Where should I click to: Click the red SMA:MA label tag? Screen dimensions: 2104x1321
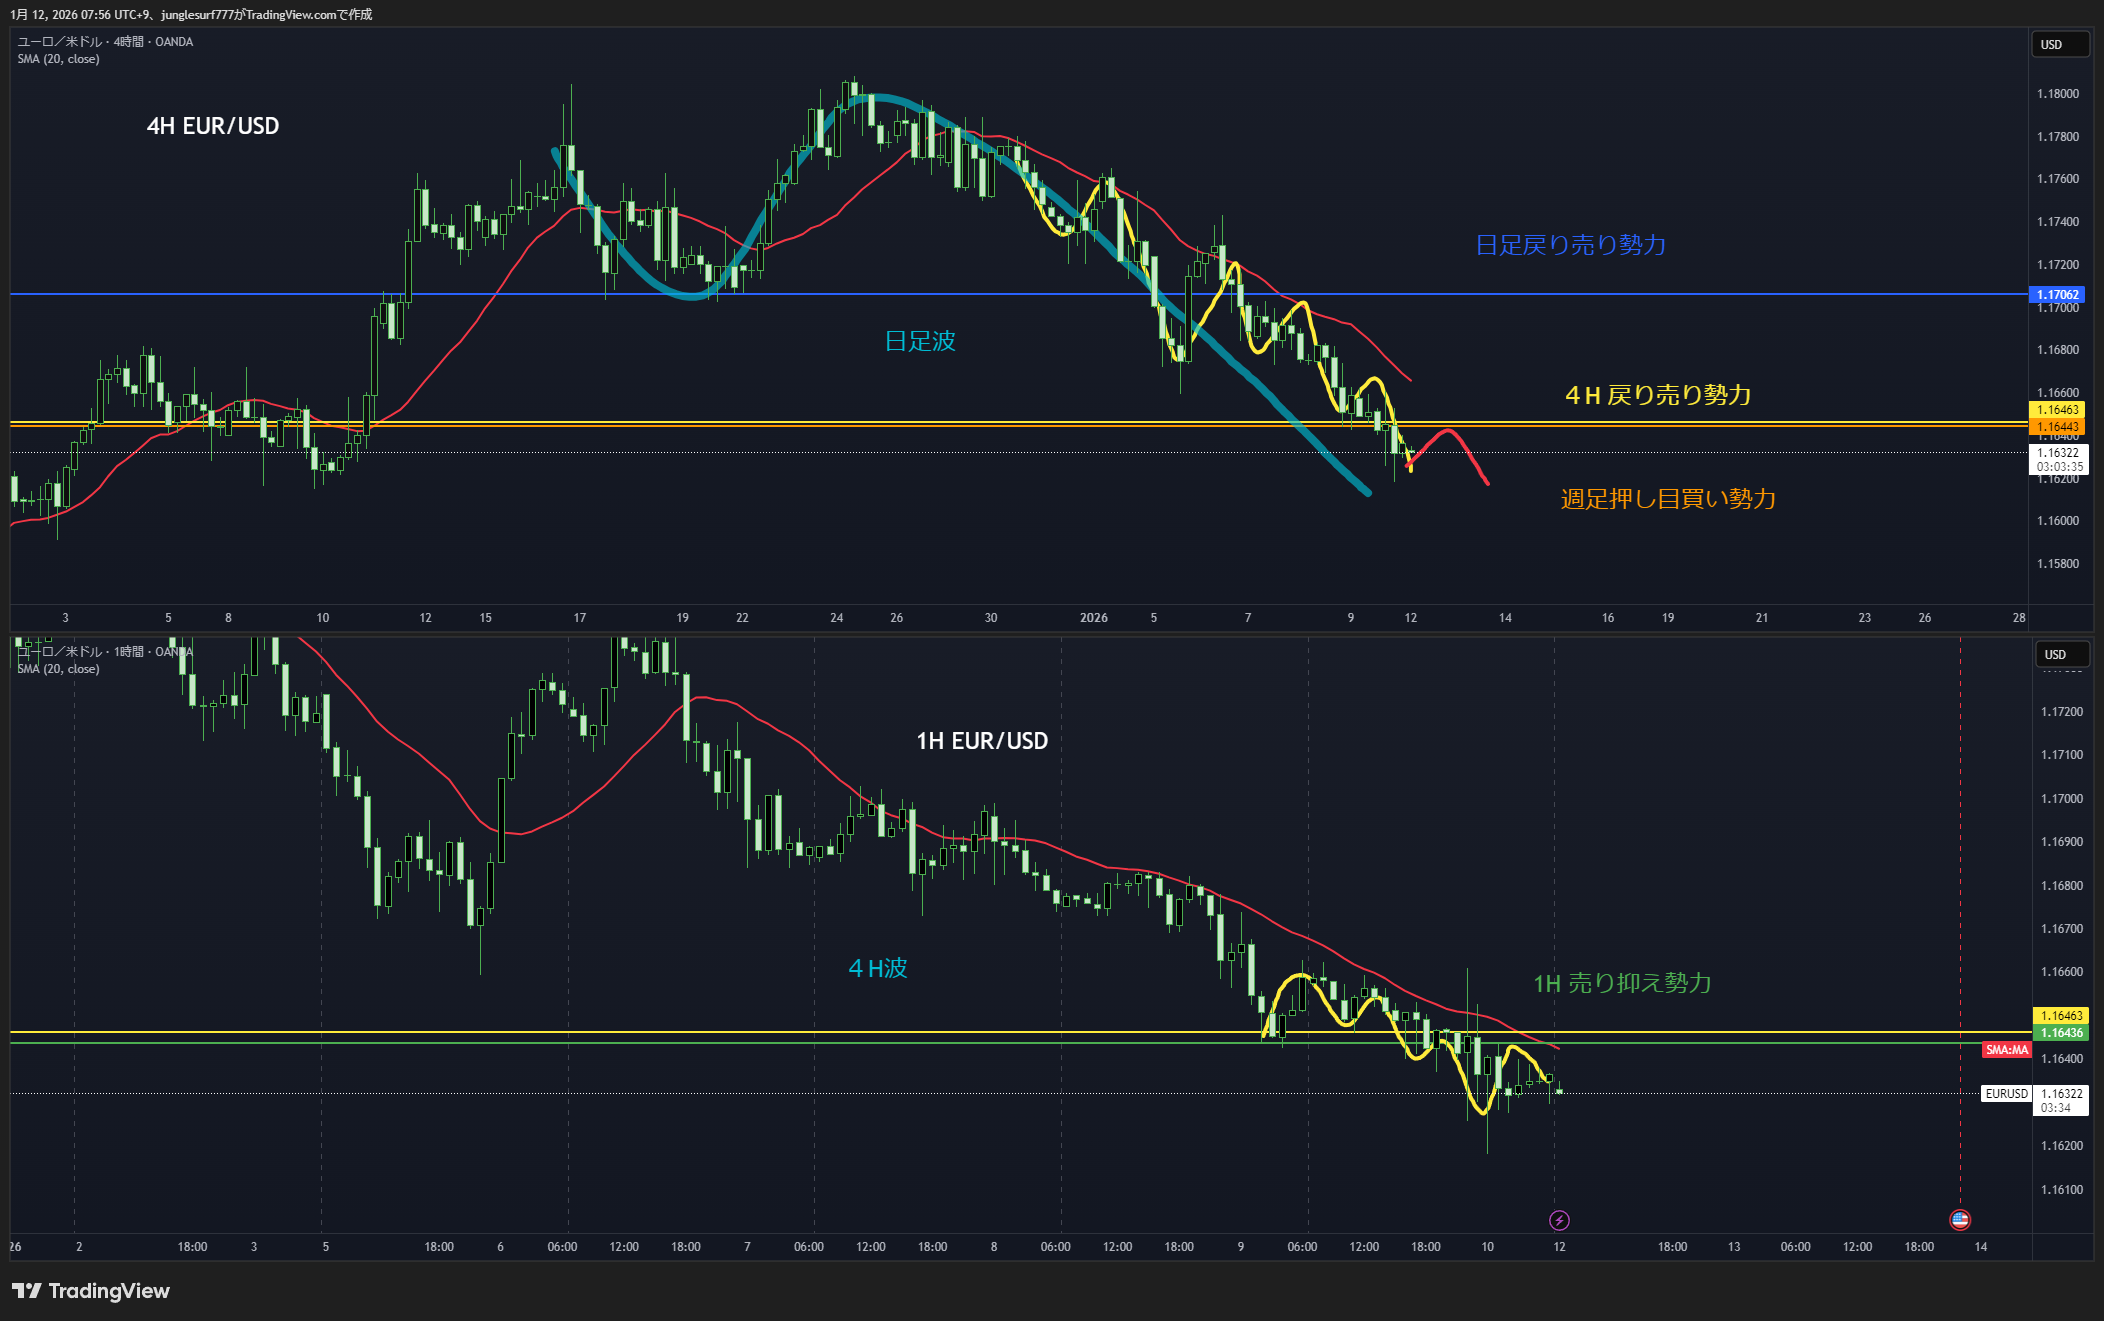point(2006,1050)
